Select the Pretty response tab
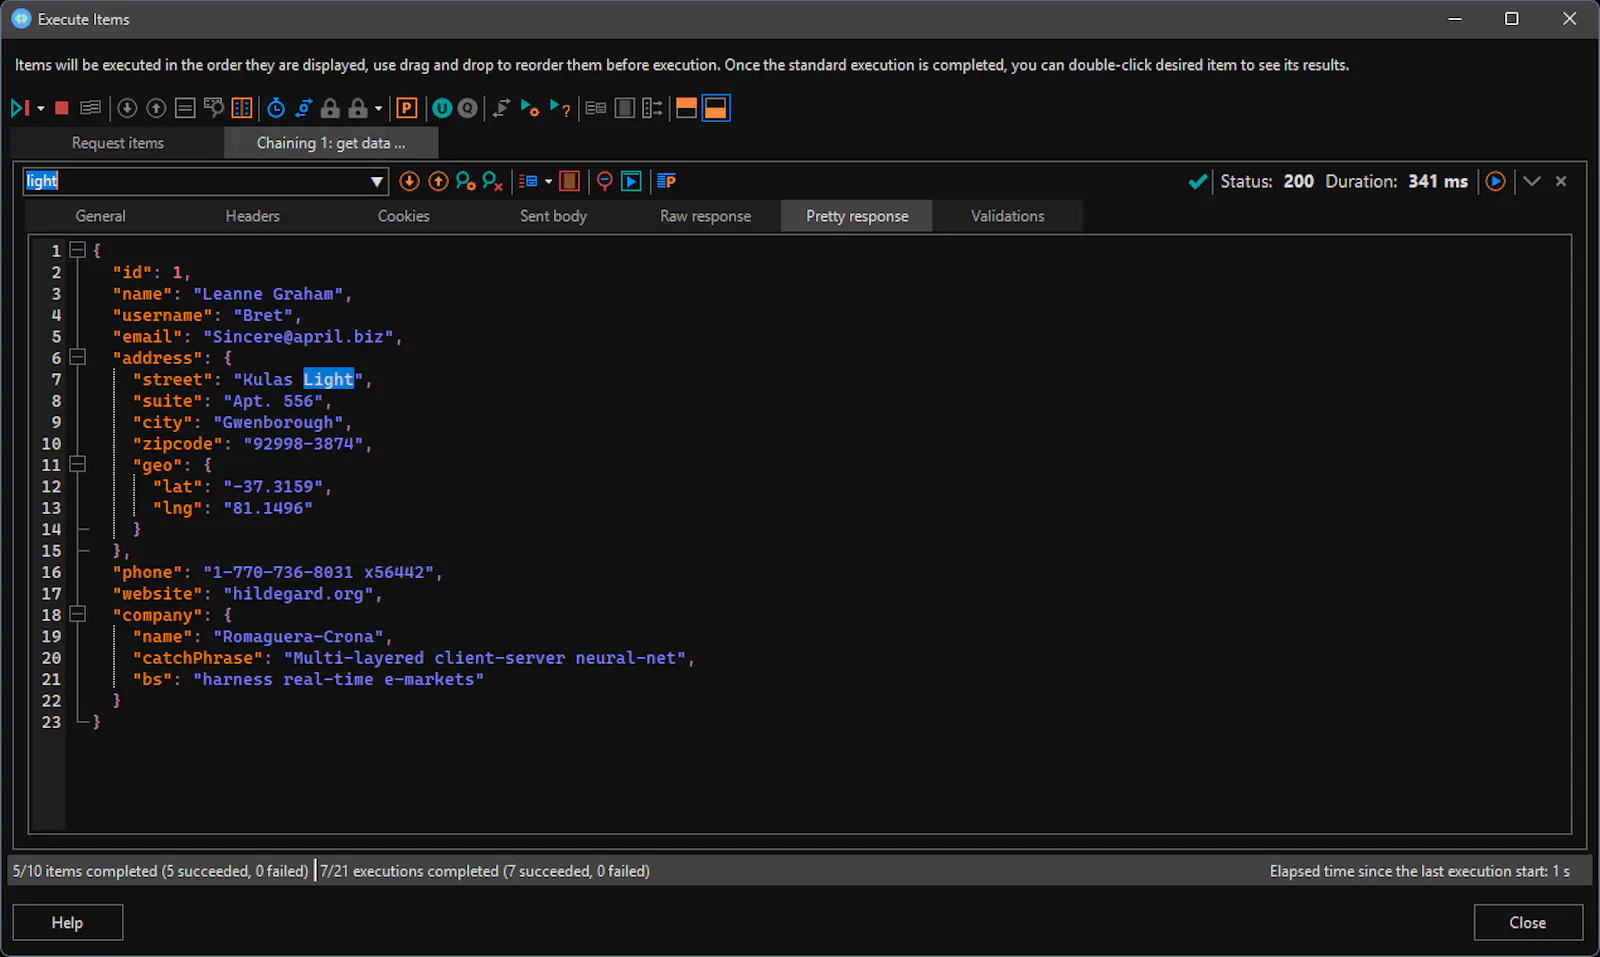This screenshot has width=1600, height=957. [857, 216]
